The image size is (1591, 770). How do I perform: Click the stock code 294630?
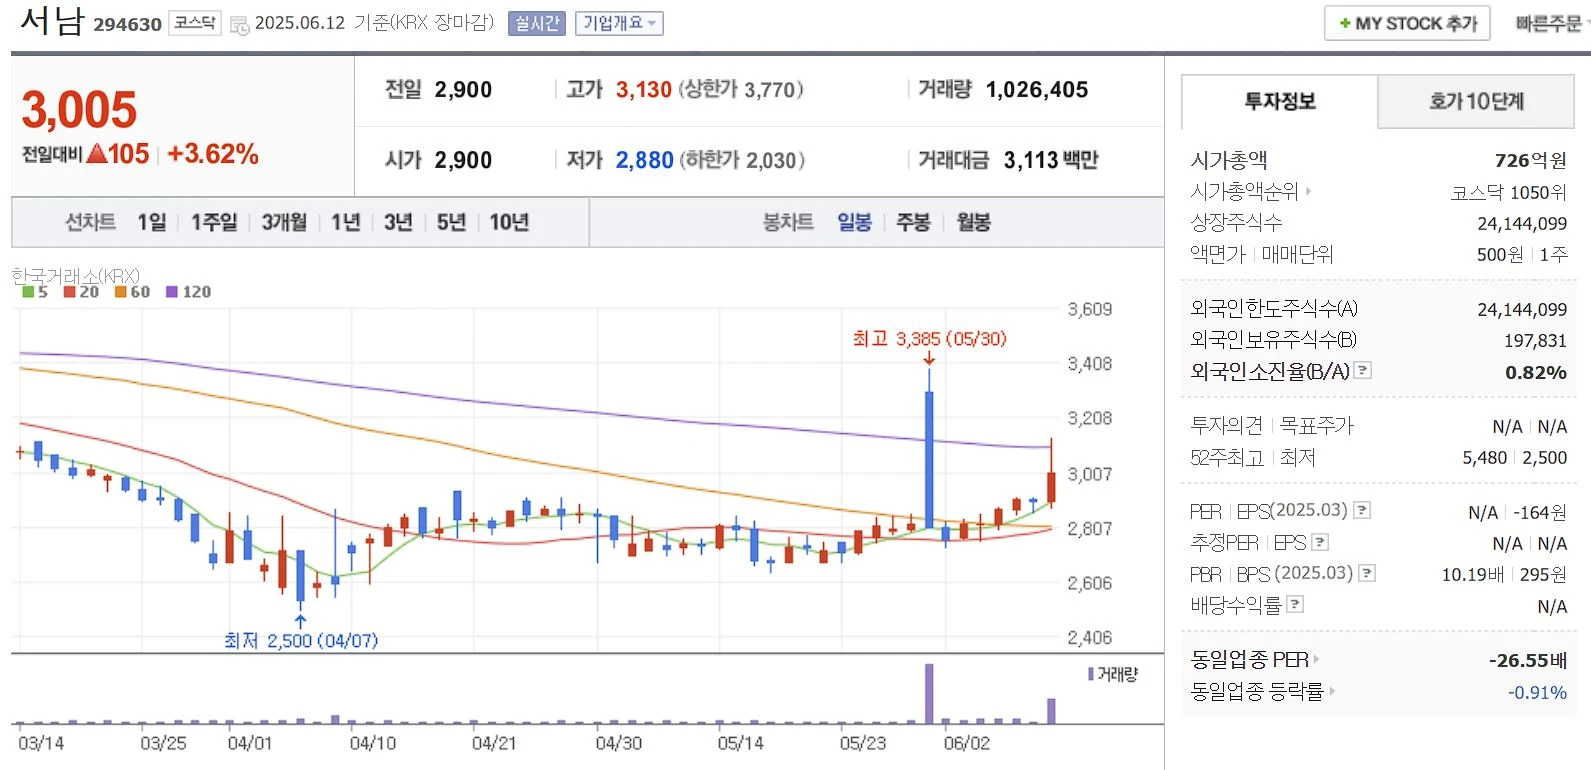127,25
